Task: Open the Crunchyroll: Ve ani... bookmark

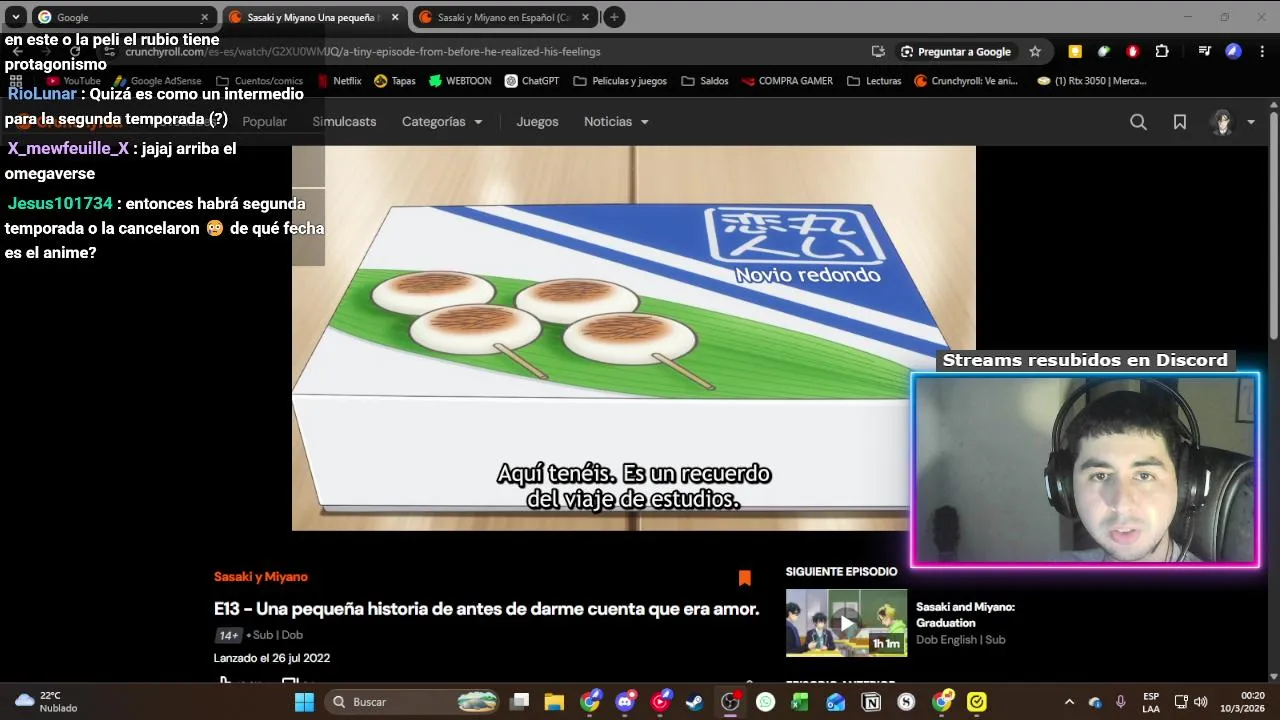Action: pos(966,81)
